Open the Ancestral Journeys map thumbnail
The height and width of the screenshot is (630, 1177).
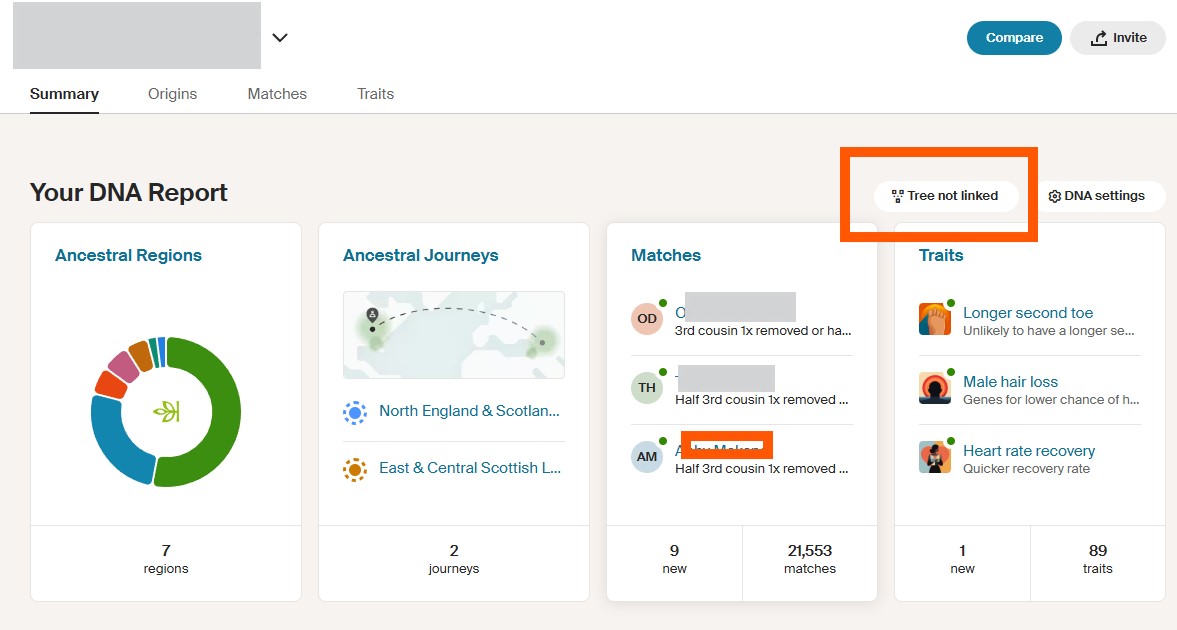[x=453, y=335]
